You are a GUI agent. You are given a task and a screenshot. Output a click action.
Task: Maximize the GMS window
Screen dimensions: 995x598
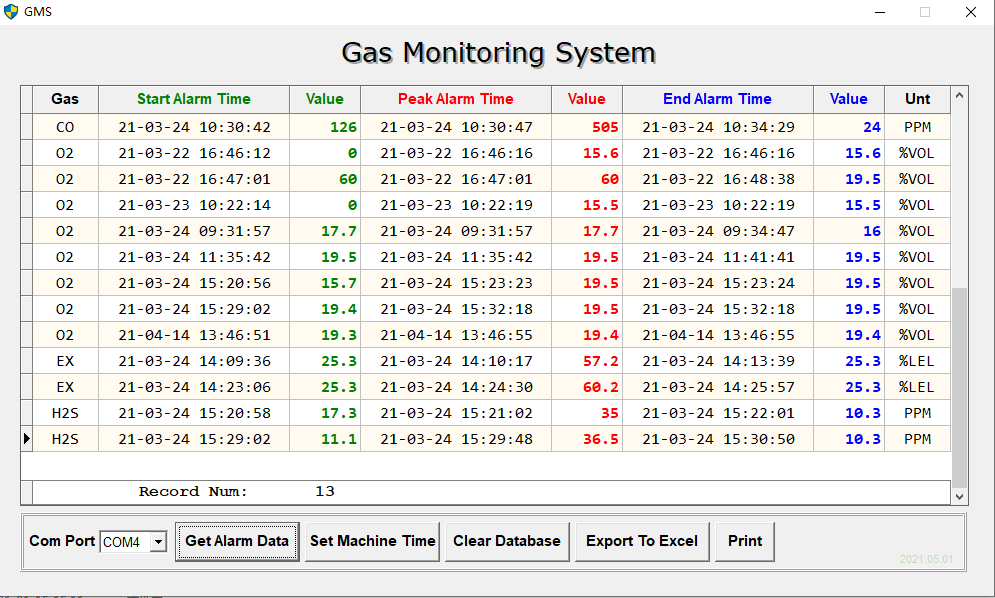tap(924, 12)
